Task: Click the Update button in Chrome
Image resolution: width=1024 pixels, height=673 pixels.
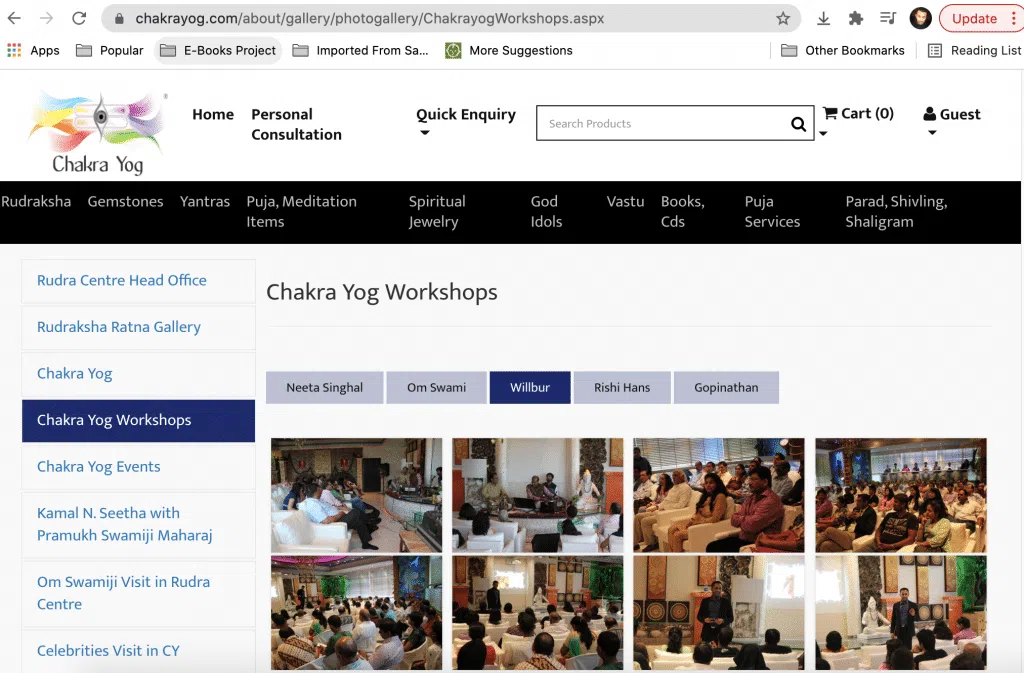Action: [974, 18]
